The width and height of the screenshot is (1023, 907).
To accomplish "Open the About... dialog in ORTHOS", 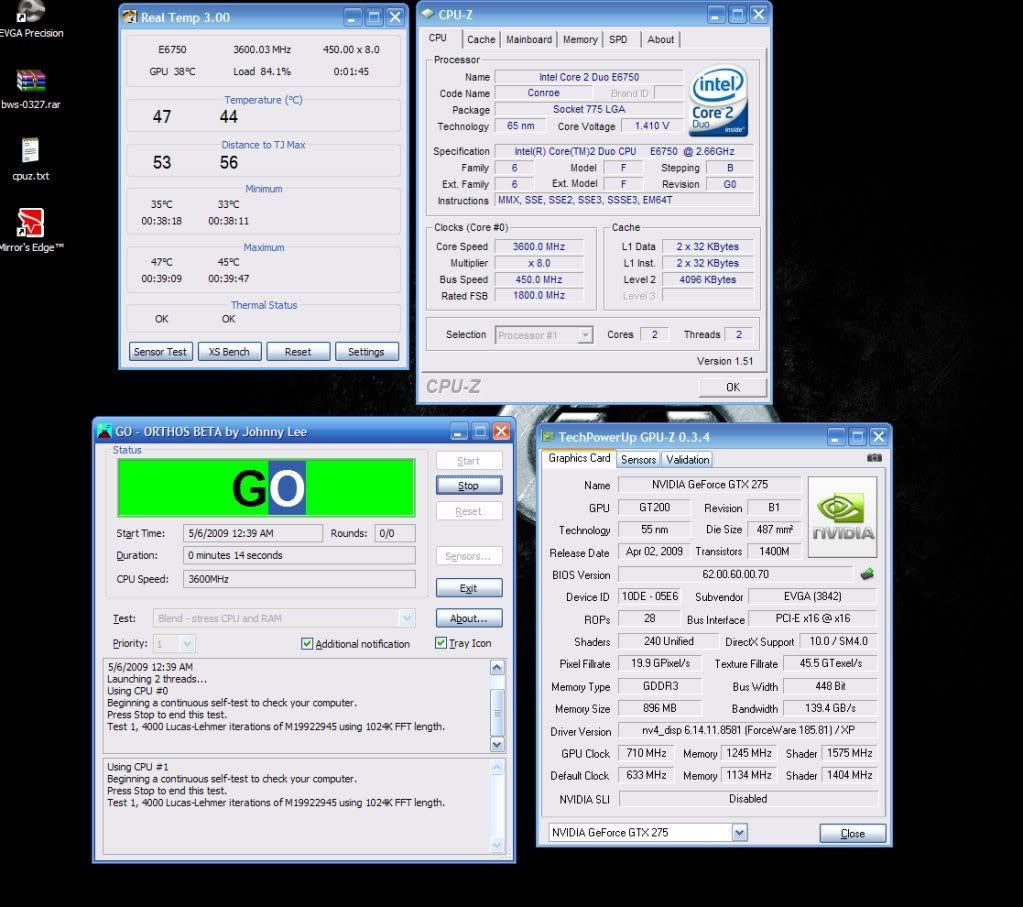I will click(x=468, y=618).
